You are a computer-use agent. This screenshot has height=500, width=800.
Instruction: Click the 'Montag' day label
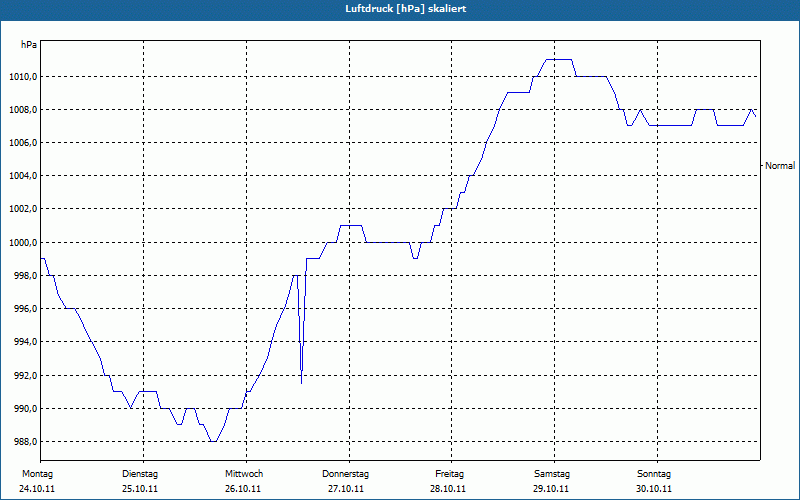coord(37,474)
